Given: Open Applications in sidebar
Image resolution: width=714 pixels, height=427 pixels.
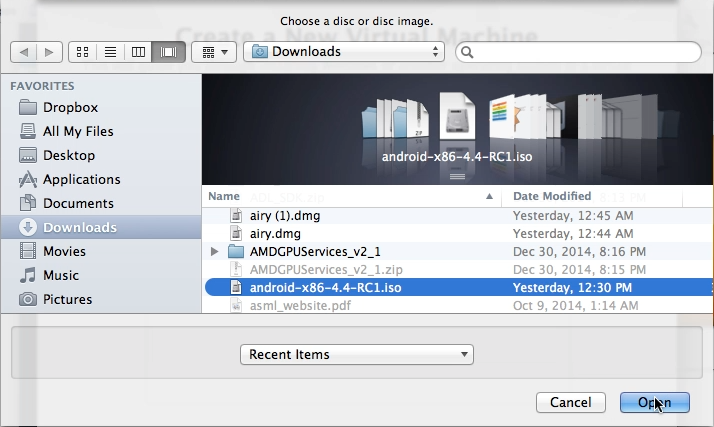Looking at the screenshot, I should 70,180.
